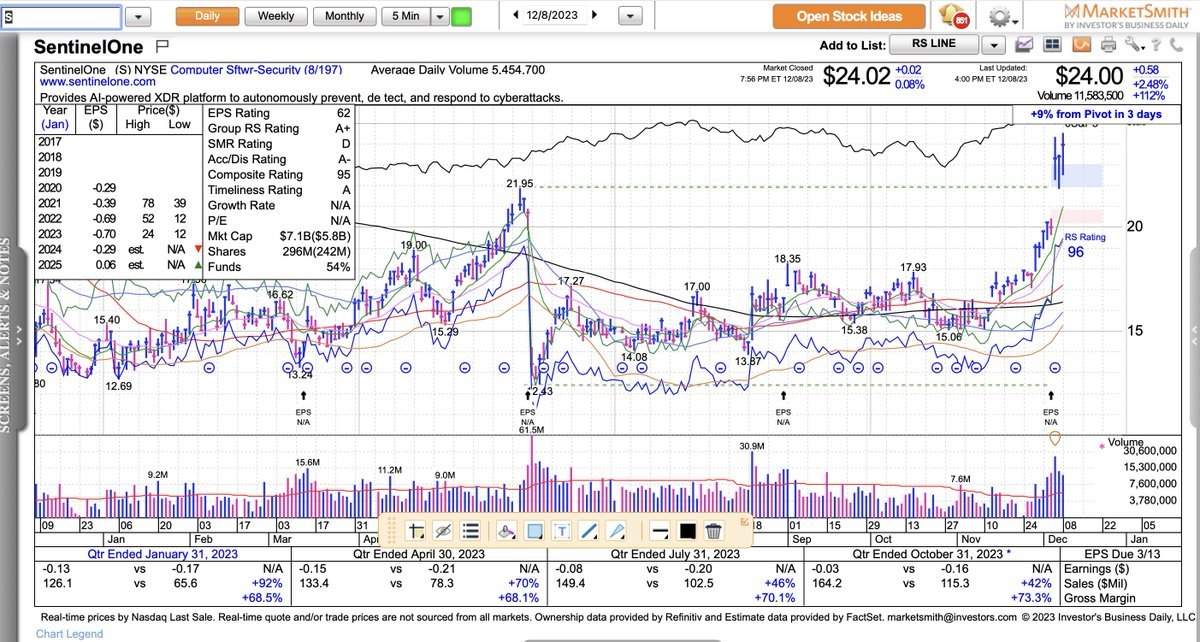This screenshot has width=1200, height=642.
Task: Open the Chart Legend link
Action: click(69, 634)
